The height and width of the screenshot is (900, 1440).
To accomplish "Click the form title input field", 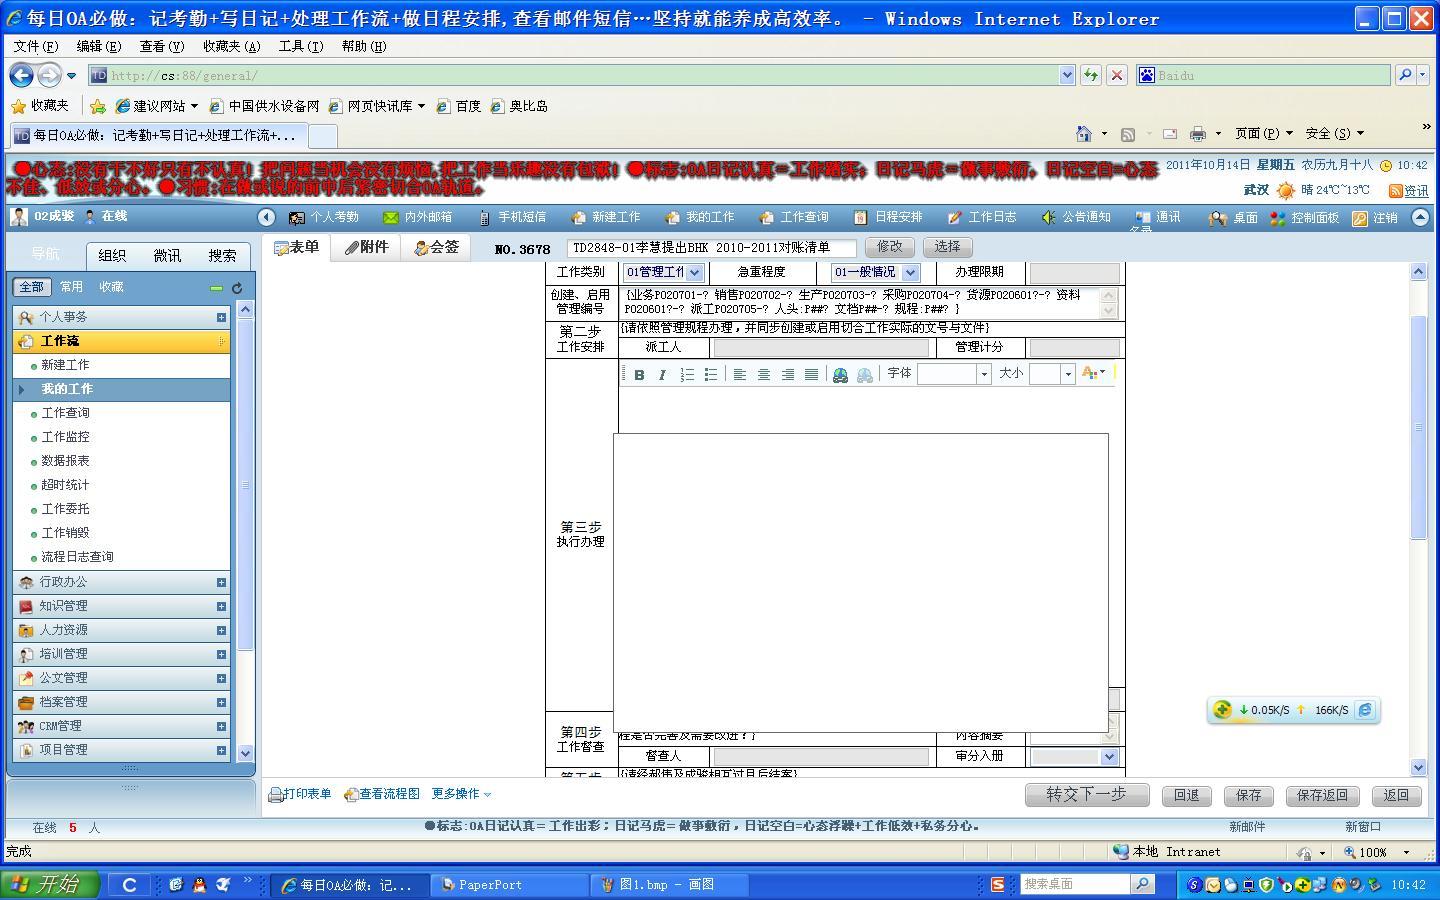I will [711, 248].
